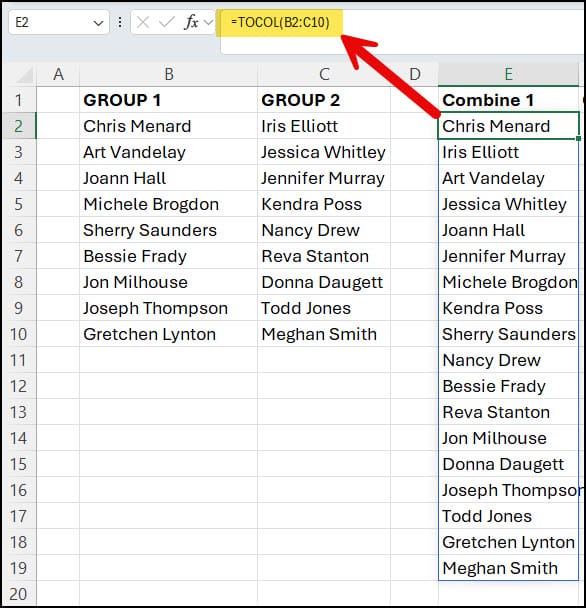Click cell E12 containing Bessie Frady
586x608 pixels.
[x=508, y=386]
